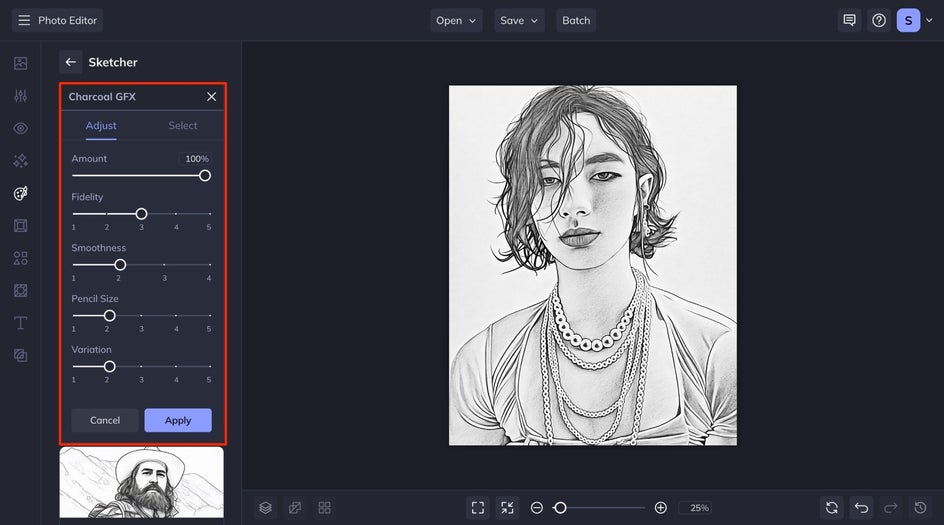The image size is (944, 525).
Task: Switch to the Select tab
Action: click(x=182, y=125)
